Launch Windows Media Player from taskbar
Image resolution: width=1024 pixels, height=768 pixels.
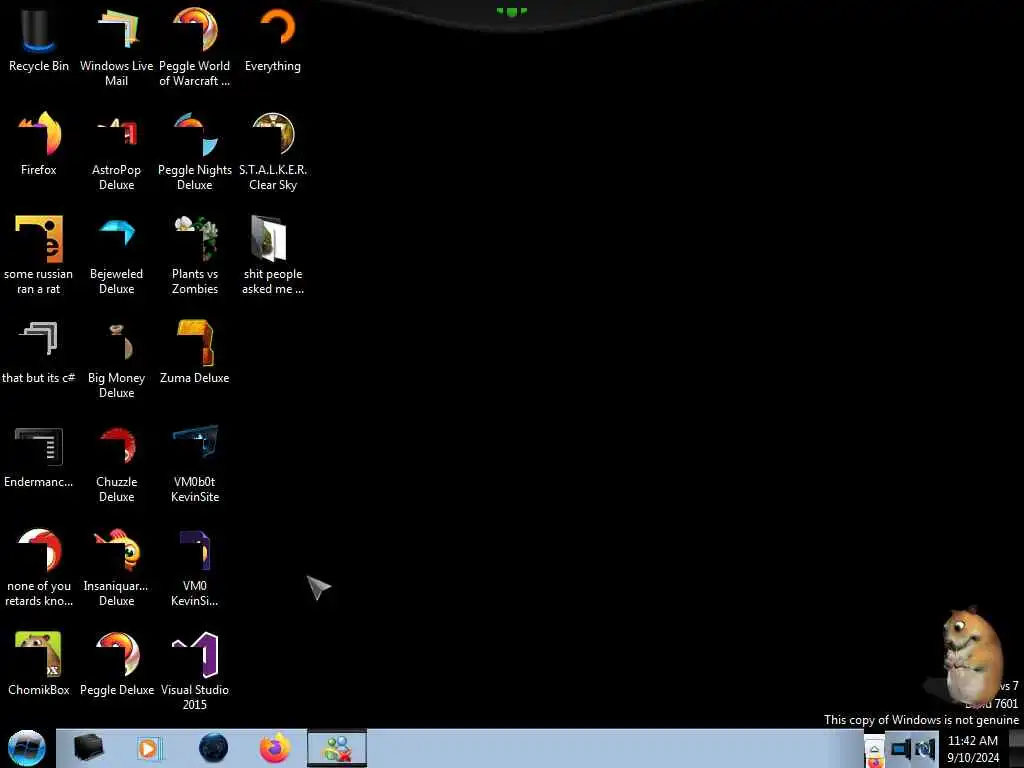coord(150,748)
